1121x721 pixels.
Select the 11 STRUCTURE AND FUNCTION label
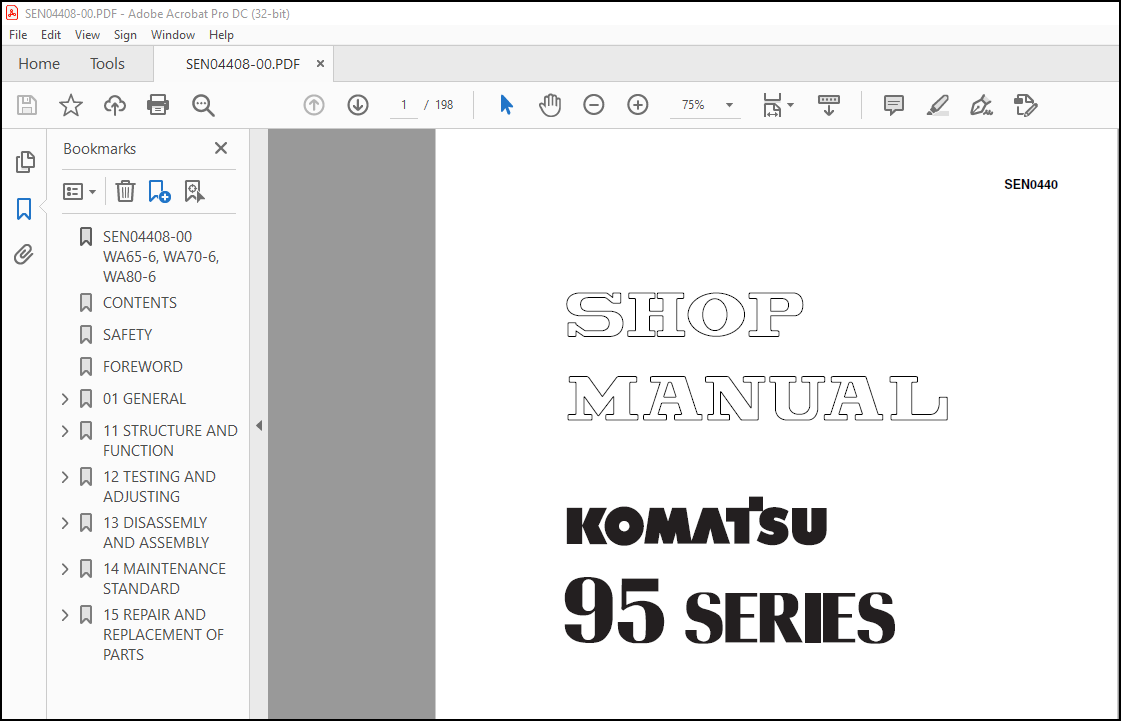[x=170, y=441]
